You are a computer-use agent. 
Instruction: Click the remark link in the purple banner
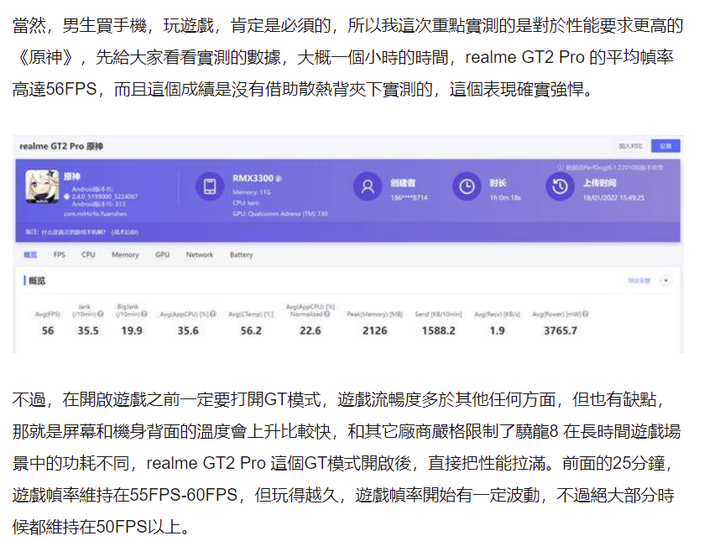[82, 232]
